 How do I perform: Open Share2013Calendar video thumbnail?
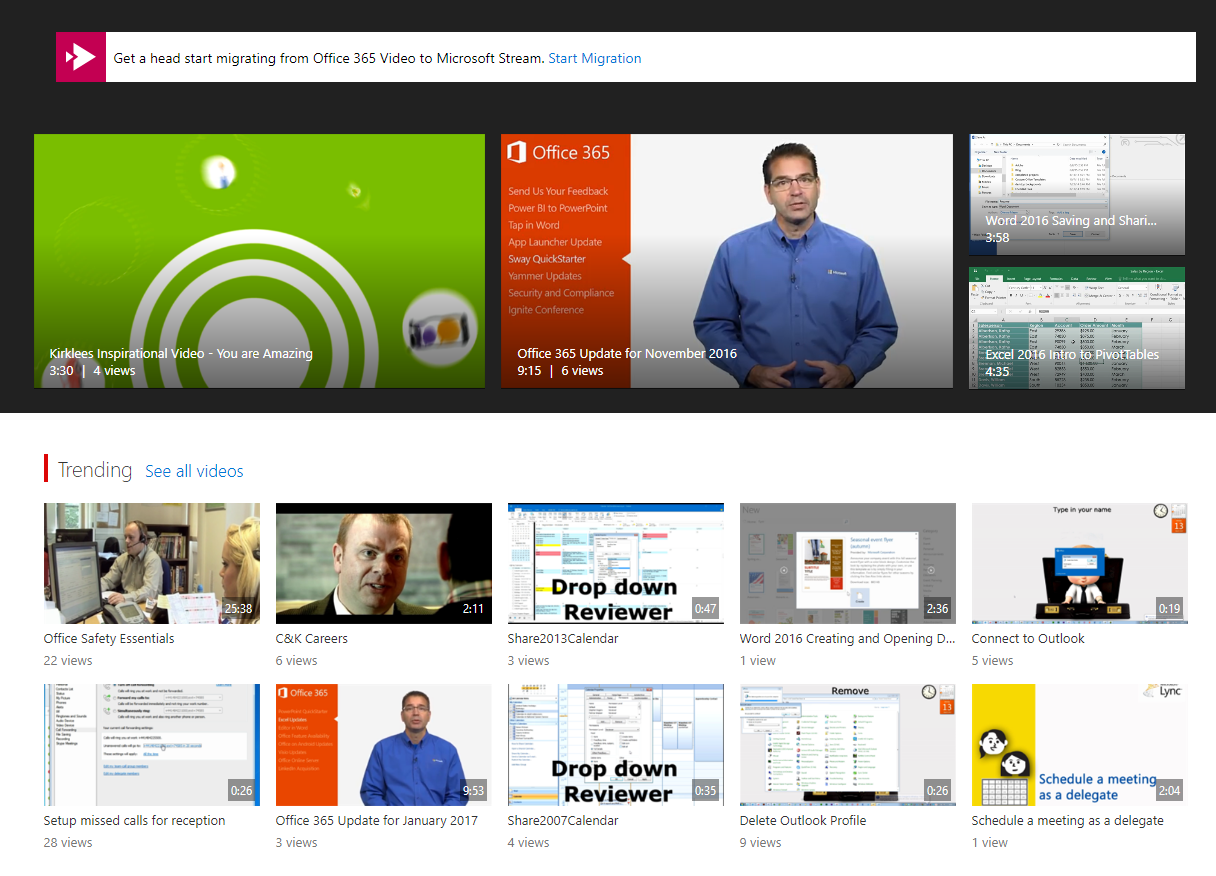click(616, 563)
